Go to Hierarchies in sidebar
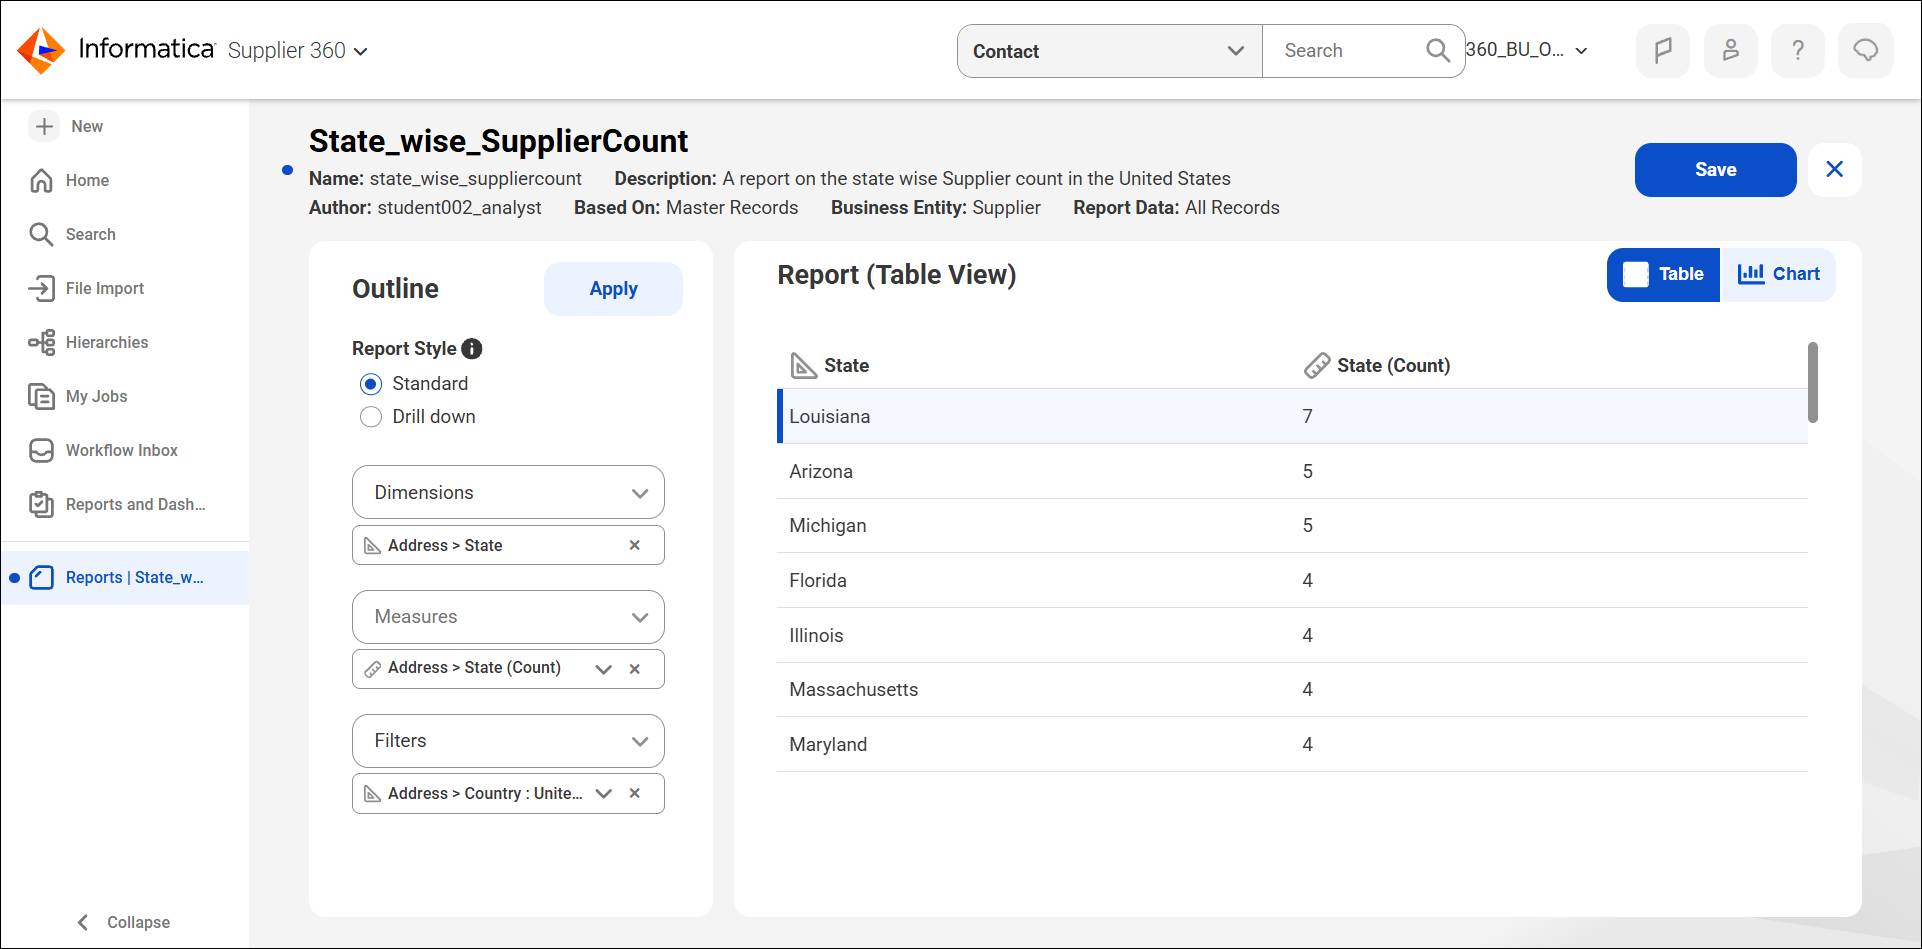 point(107,342)
